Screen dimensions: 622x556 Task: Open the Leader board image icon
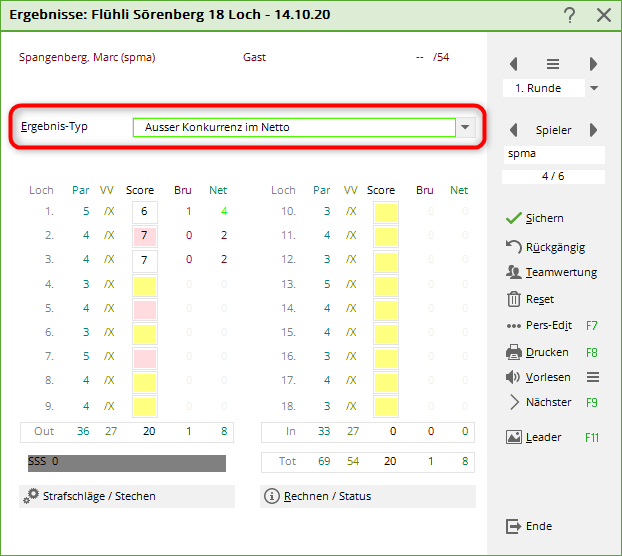pos(513,437)
